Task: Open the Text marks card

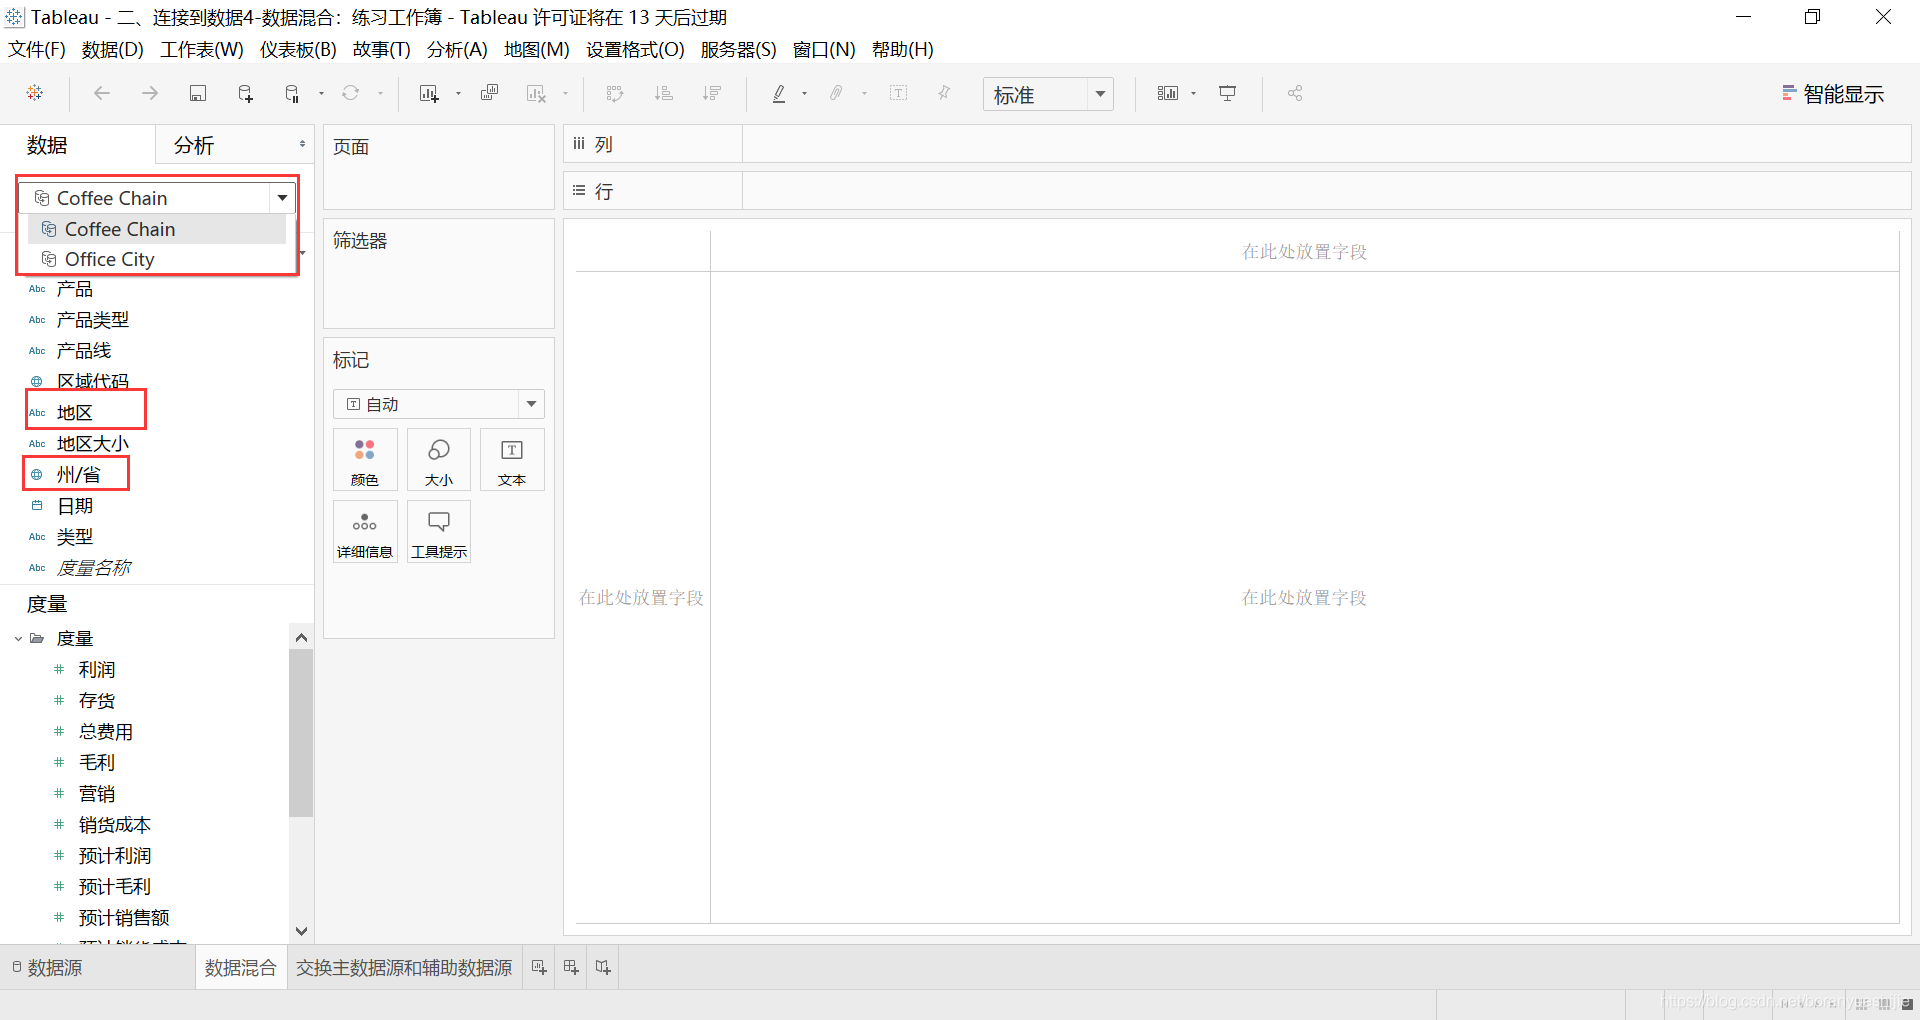Action: (512, 460)
